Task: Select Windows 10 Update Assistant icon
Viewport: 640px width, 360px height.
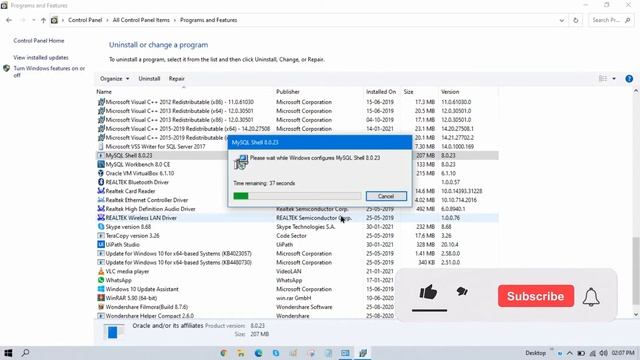Action: (x=101, y=289)
